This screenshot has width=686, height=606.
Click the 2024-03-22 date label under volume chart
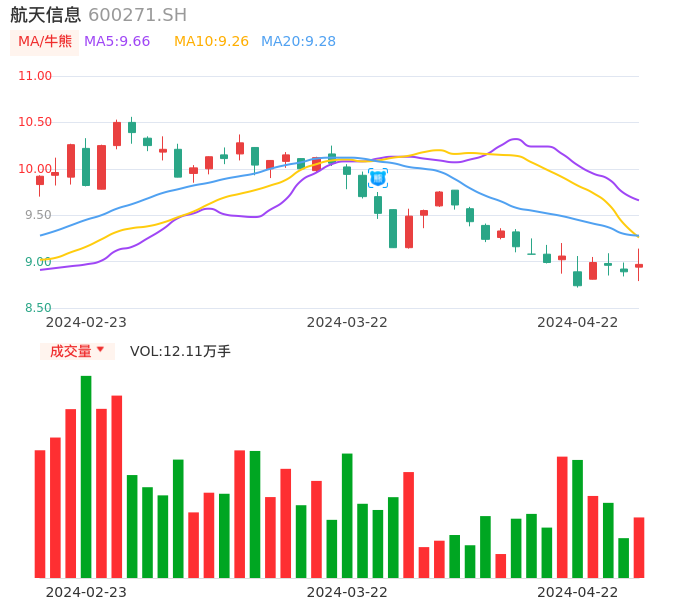(347, 591)
